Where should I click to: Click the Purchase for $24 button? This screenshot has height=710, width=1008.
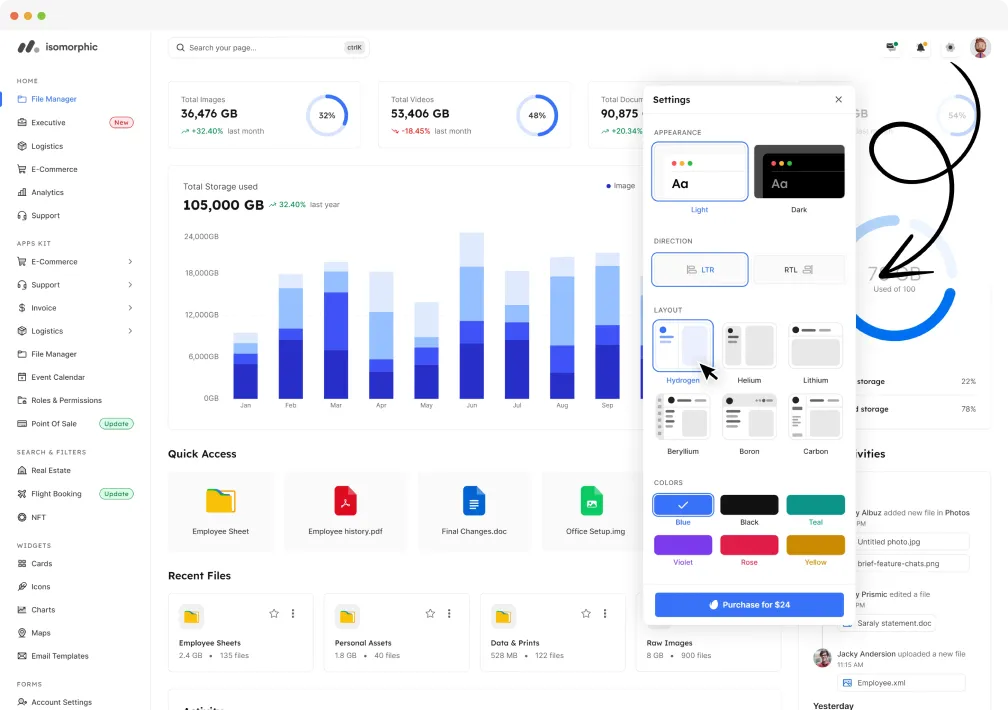pyautogui.click(x=750, y=605)
